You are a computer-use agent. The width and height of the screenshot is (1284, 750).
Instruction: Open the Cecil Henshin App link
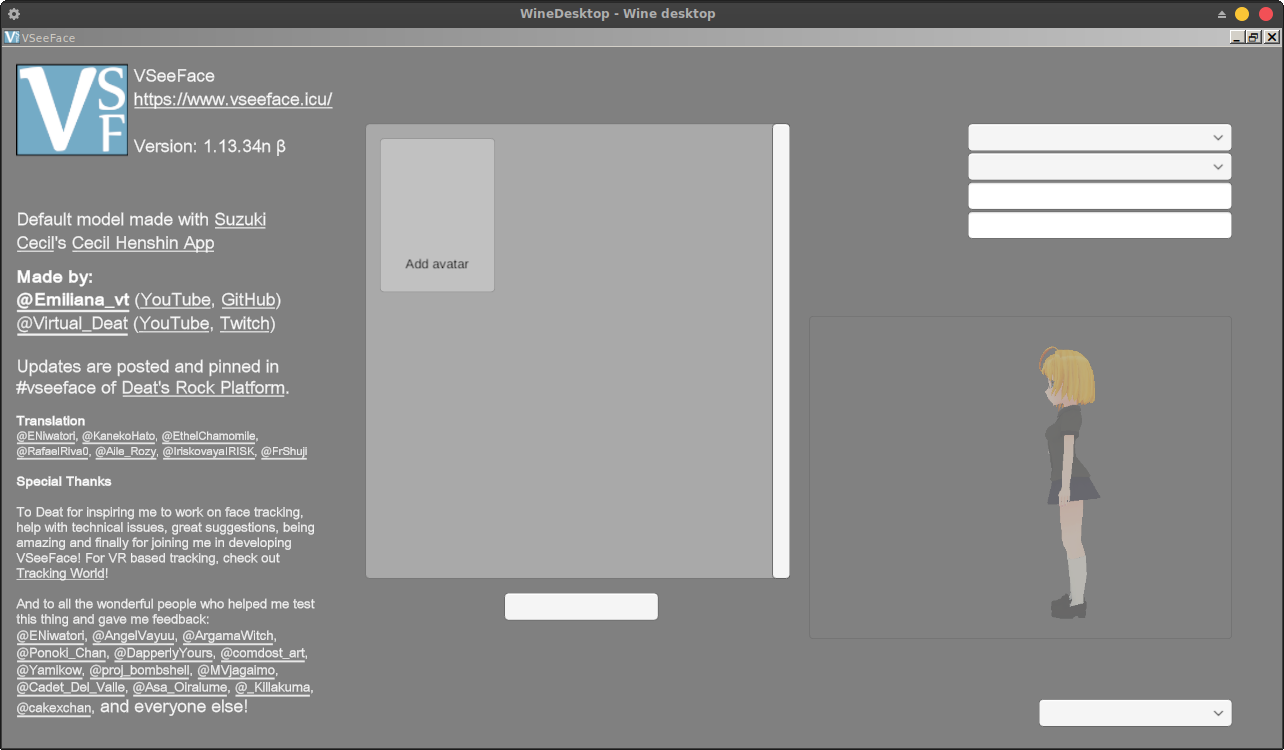(x=142, y=243)
